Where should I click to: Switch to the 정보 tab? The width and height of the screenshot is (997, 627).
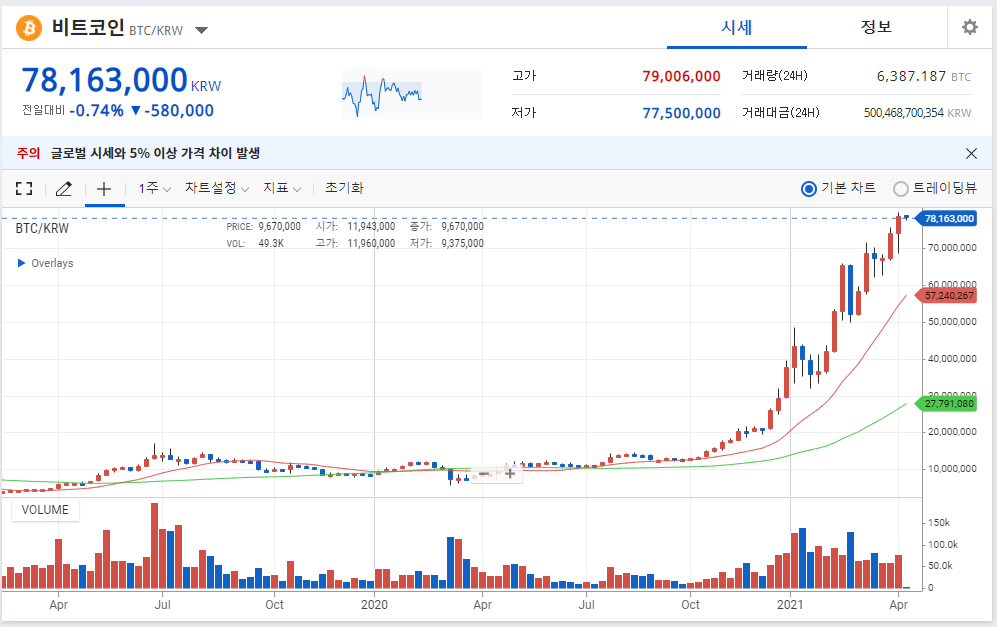[x=876, y=27]
